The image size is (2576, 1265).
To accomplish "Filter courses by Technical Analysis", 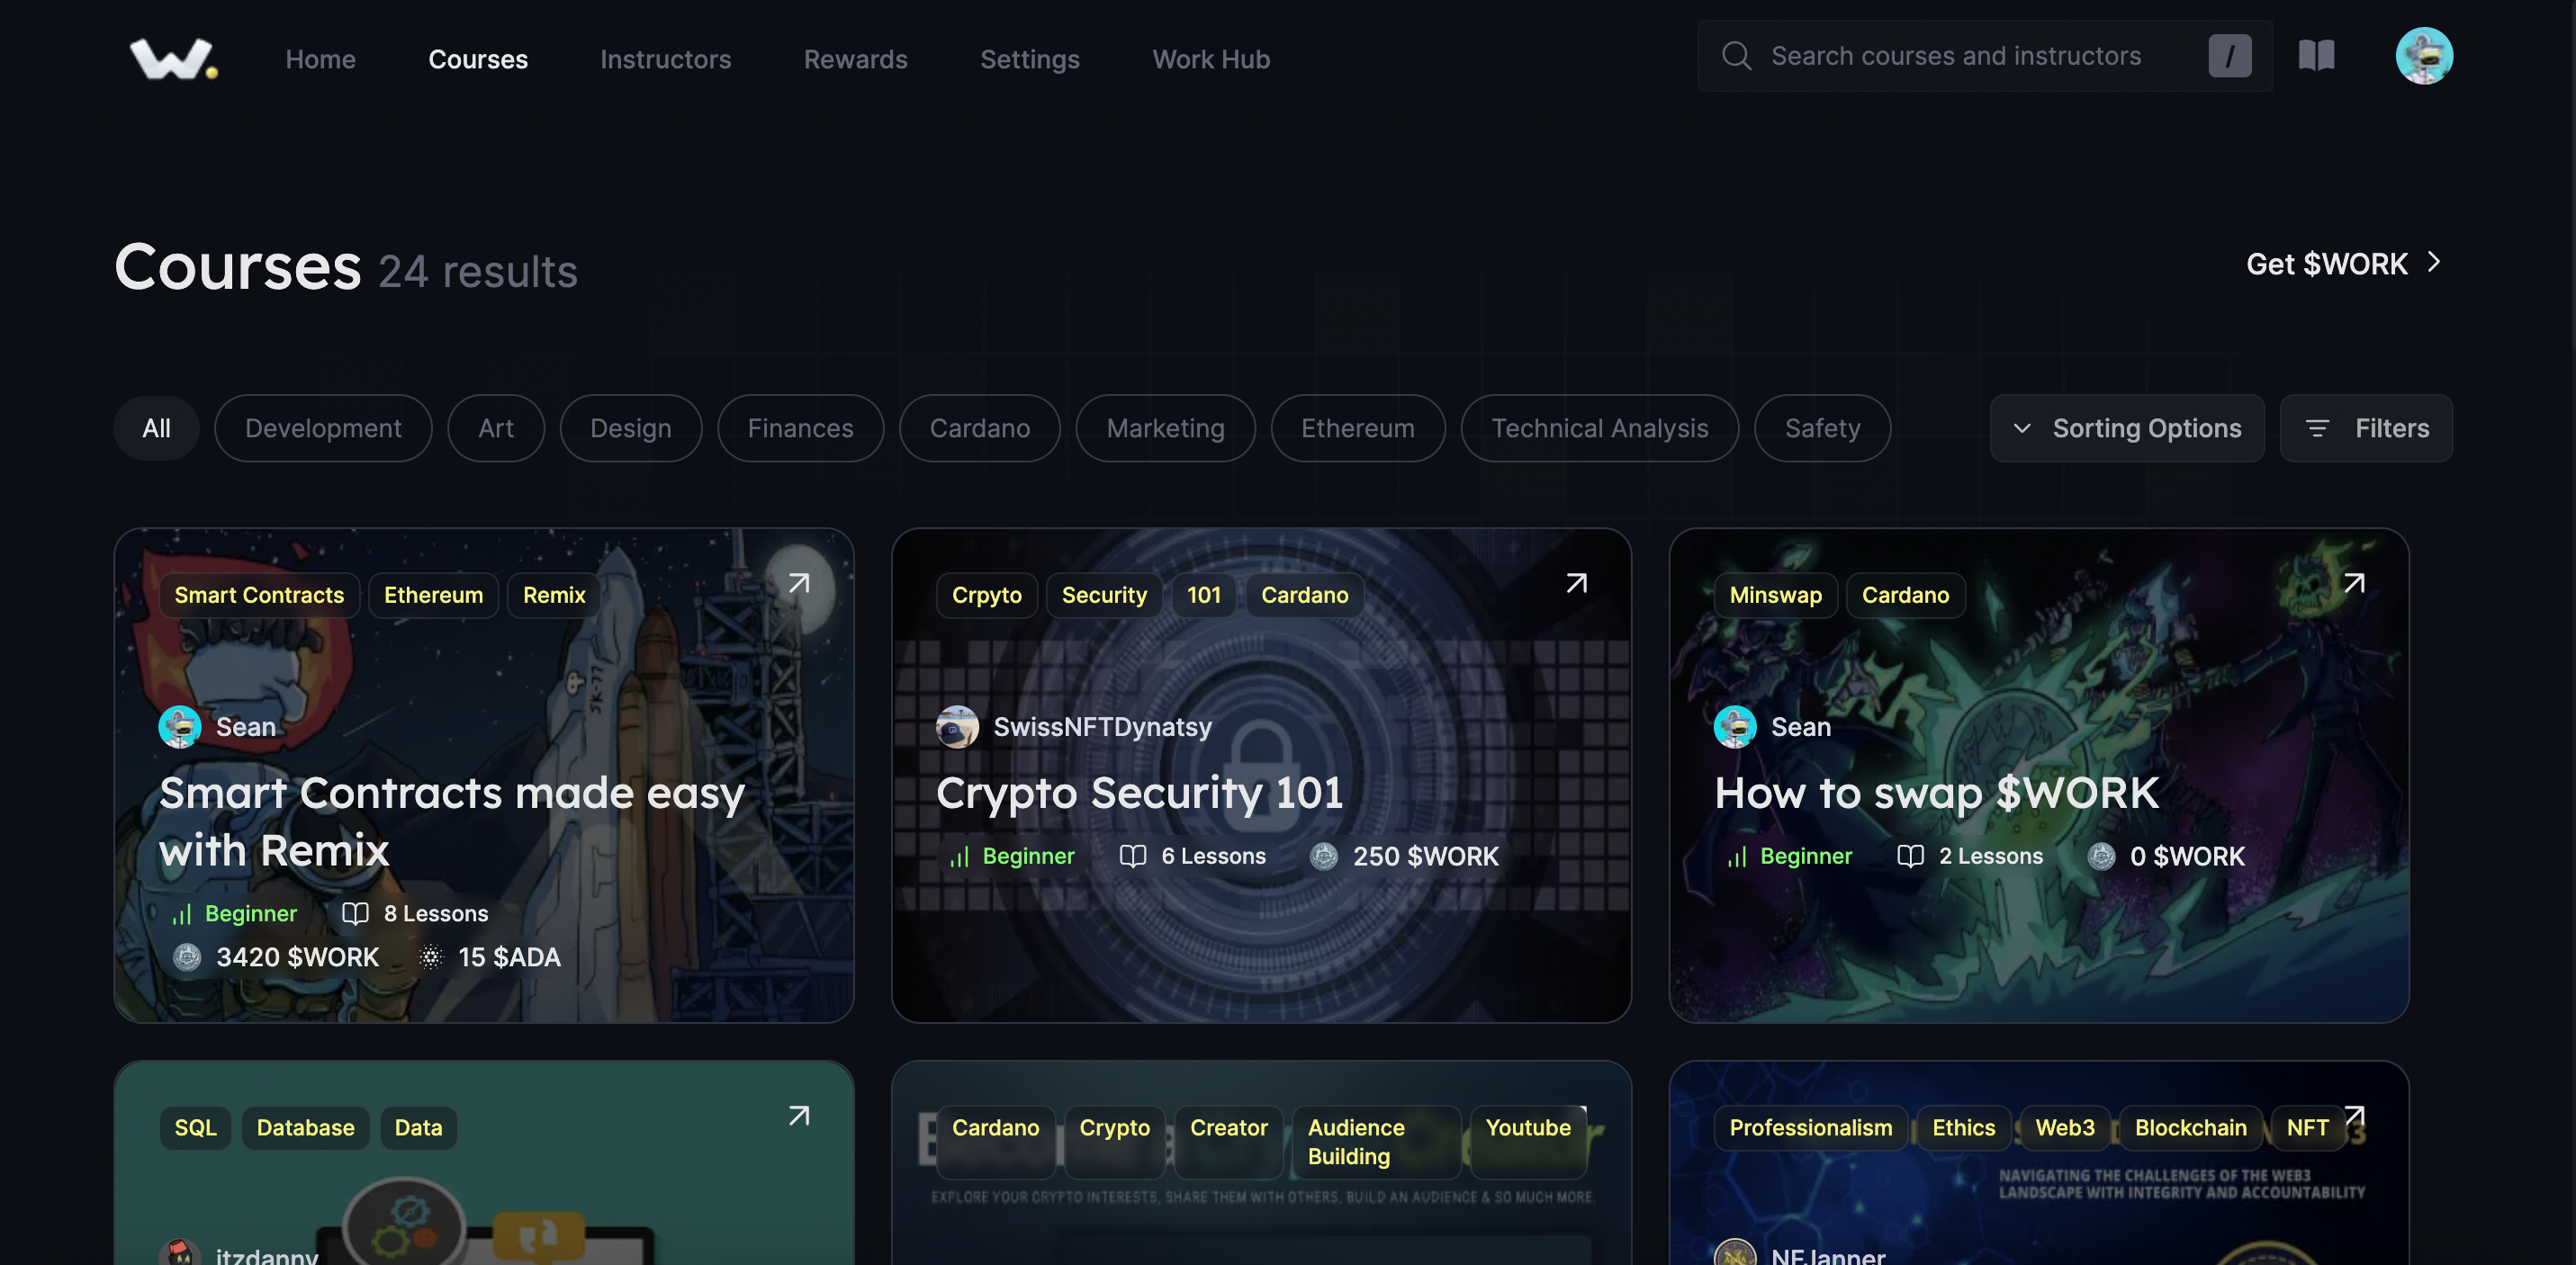I will 1600,428.
